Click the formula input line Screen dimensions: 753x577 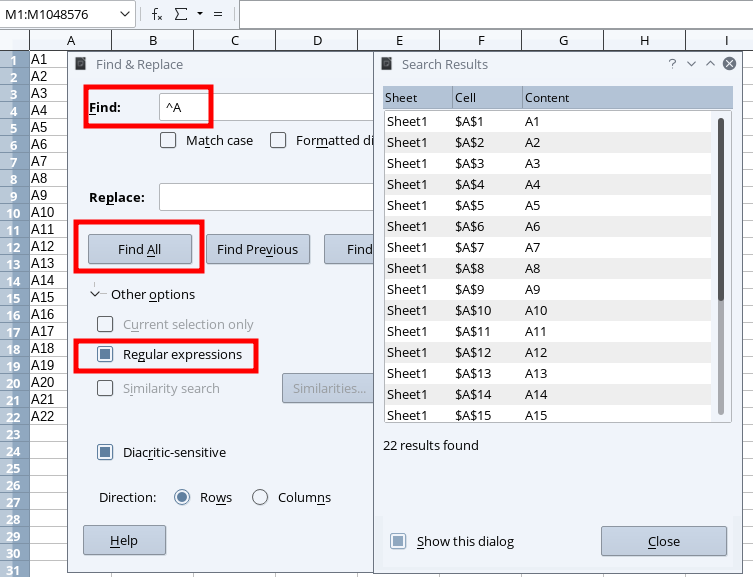[496, 14]
